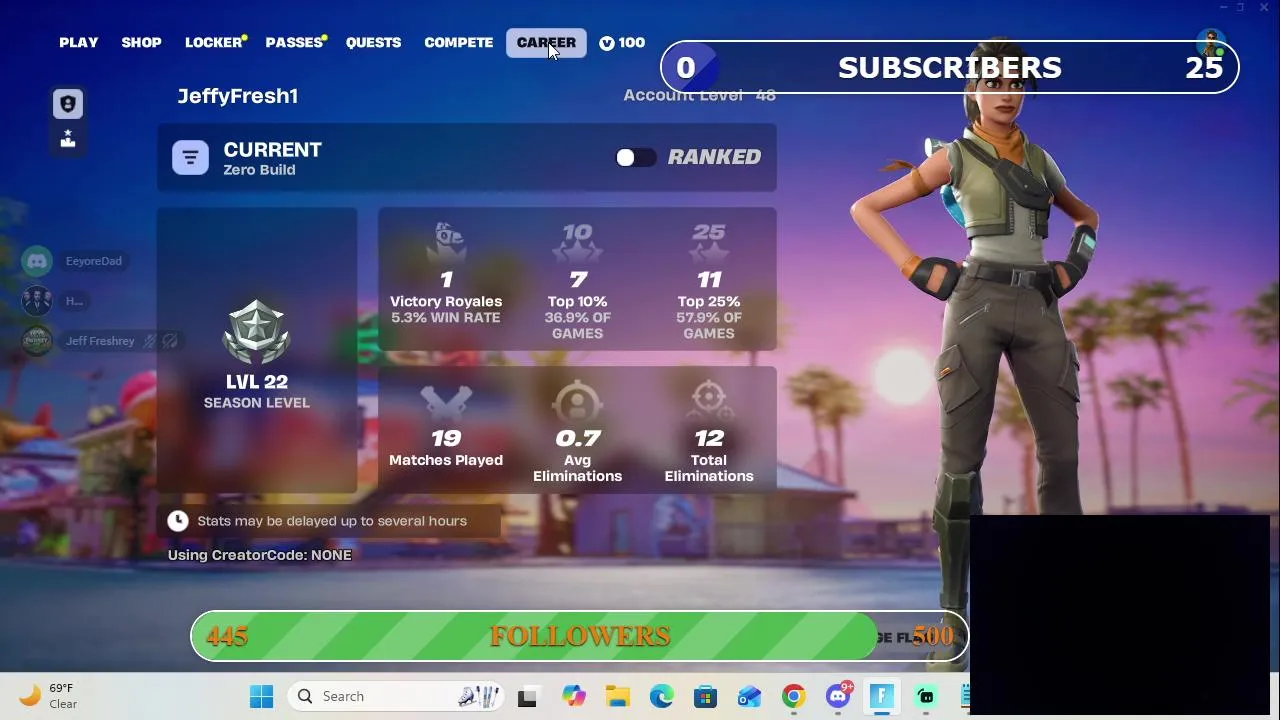1280x720 pixels.
Task: Open Discord from the taskbar
Action: tap(838, 696)
